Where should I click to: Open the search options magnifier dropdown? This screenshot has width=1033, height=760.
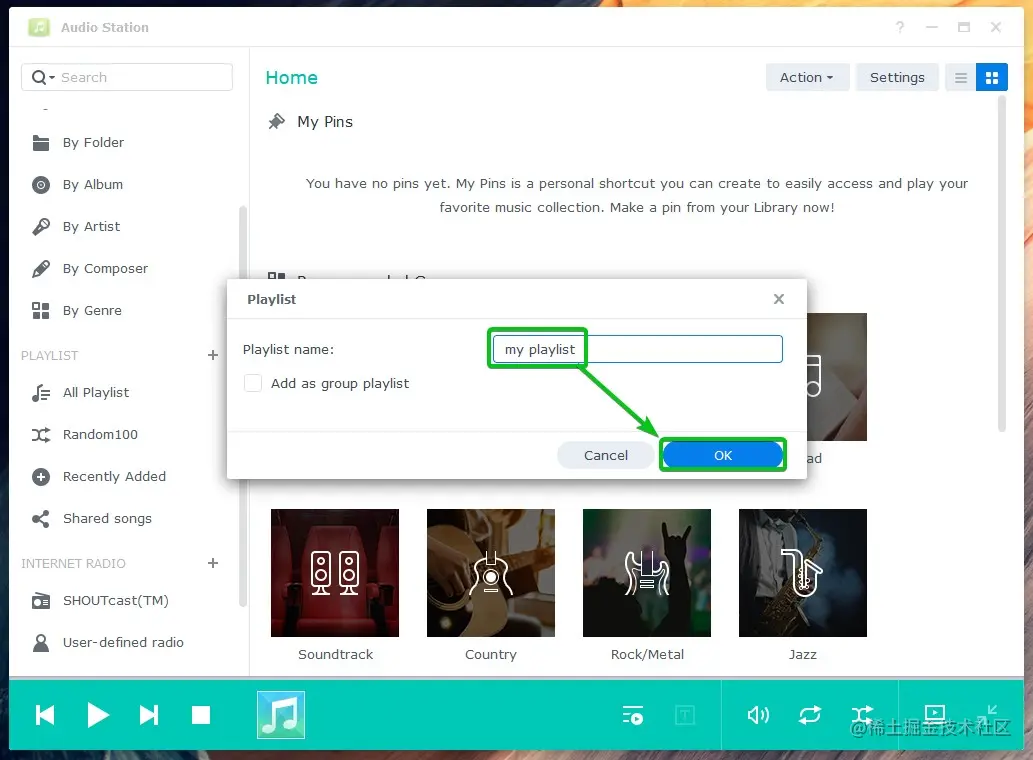43,77
